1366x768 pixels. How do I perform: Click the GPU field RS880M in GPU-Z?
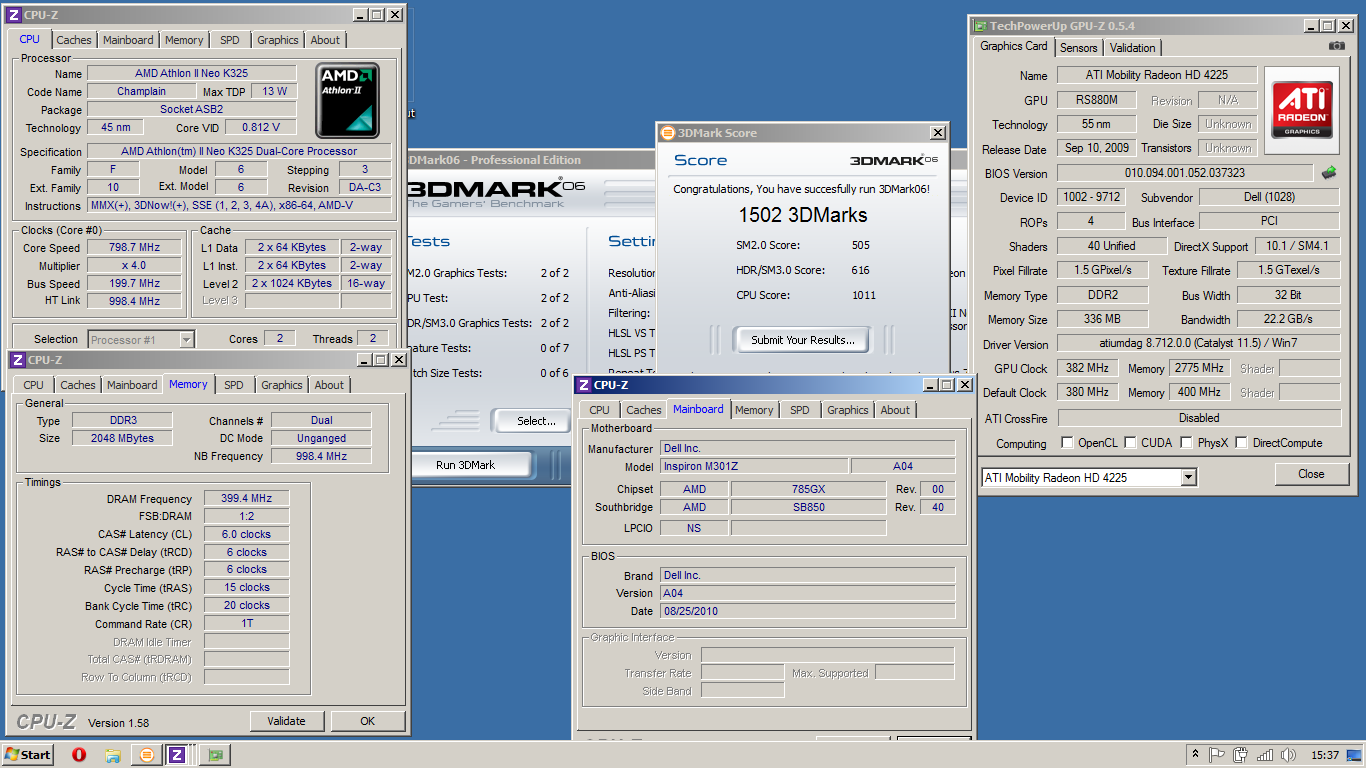[1096, 100]
